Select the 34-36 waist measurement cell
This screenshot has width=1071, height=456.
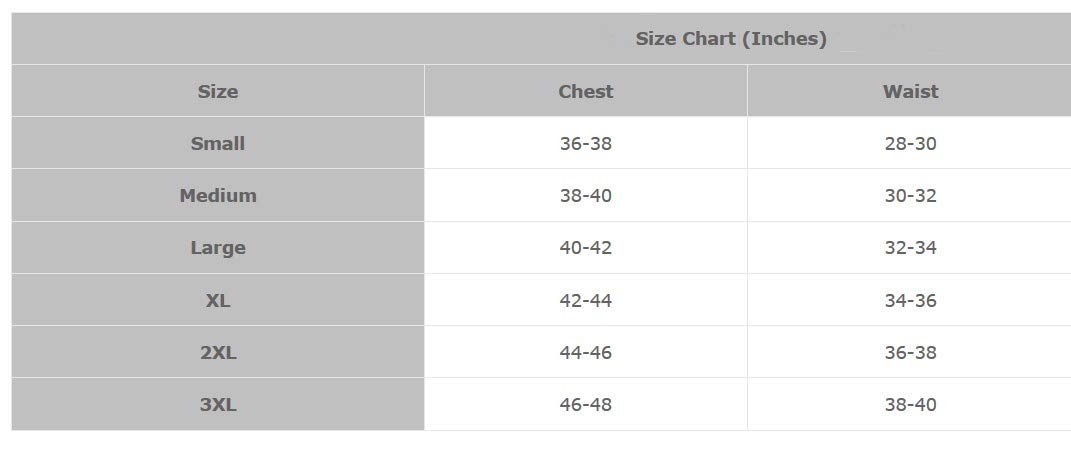click(x=910, y=300)
